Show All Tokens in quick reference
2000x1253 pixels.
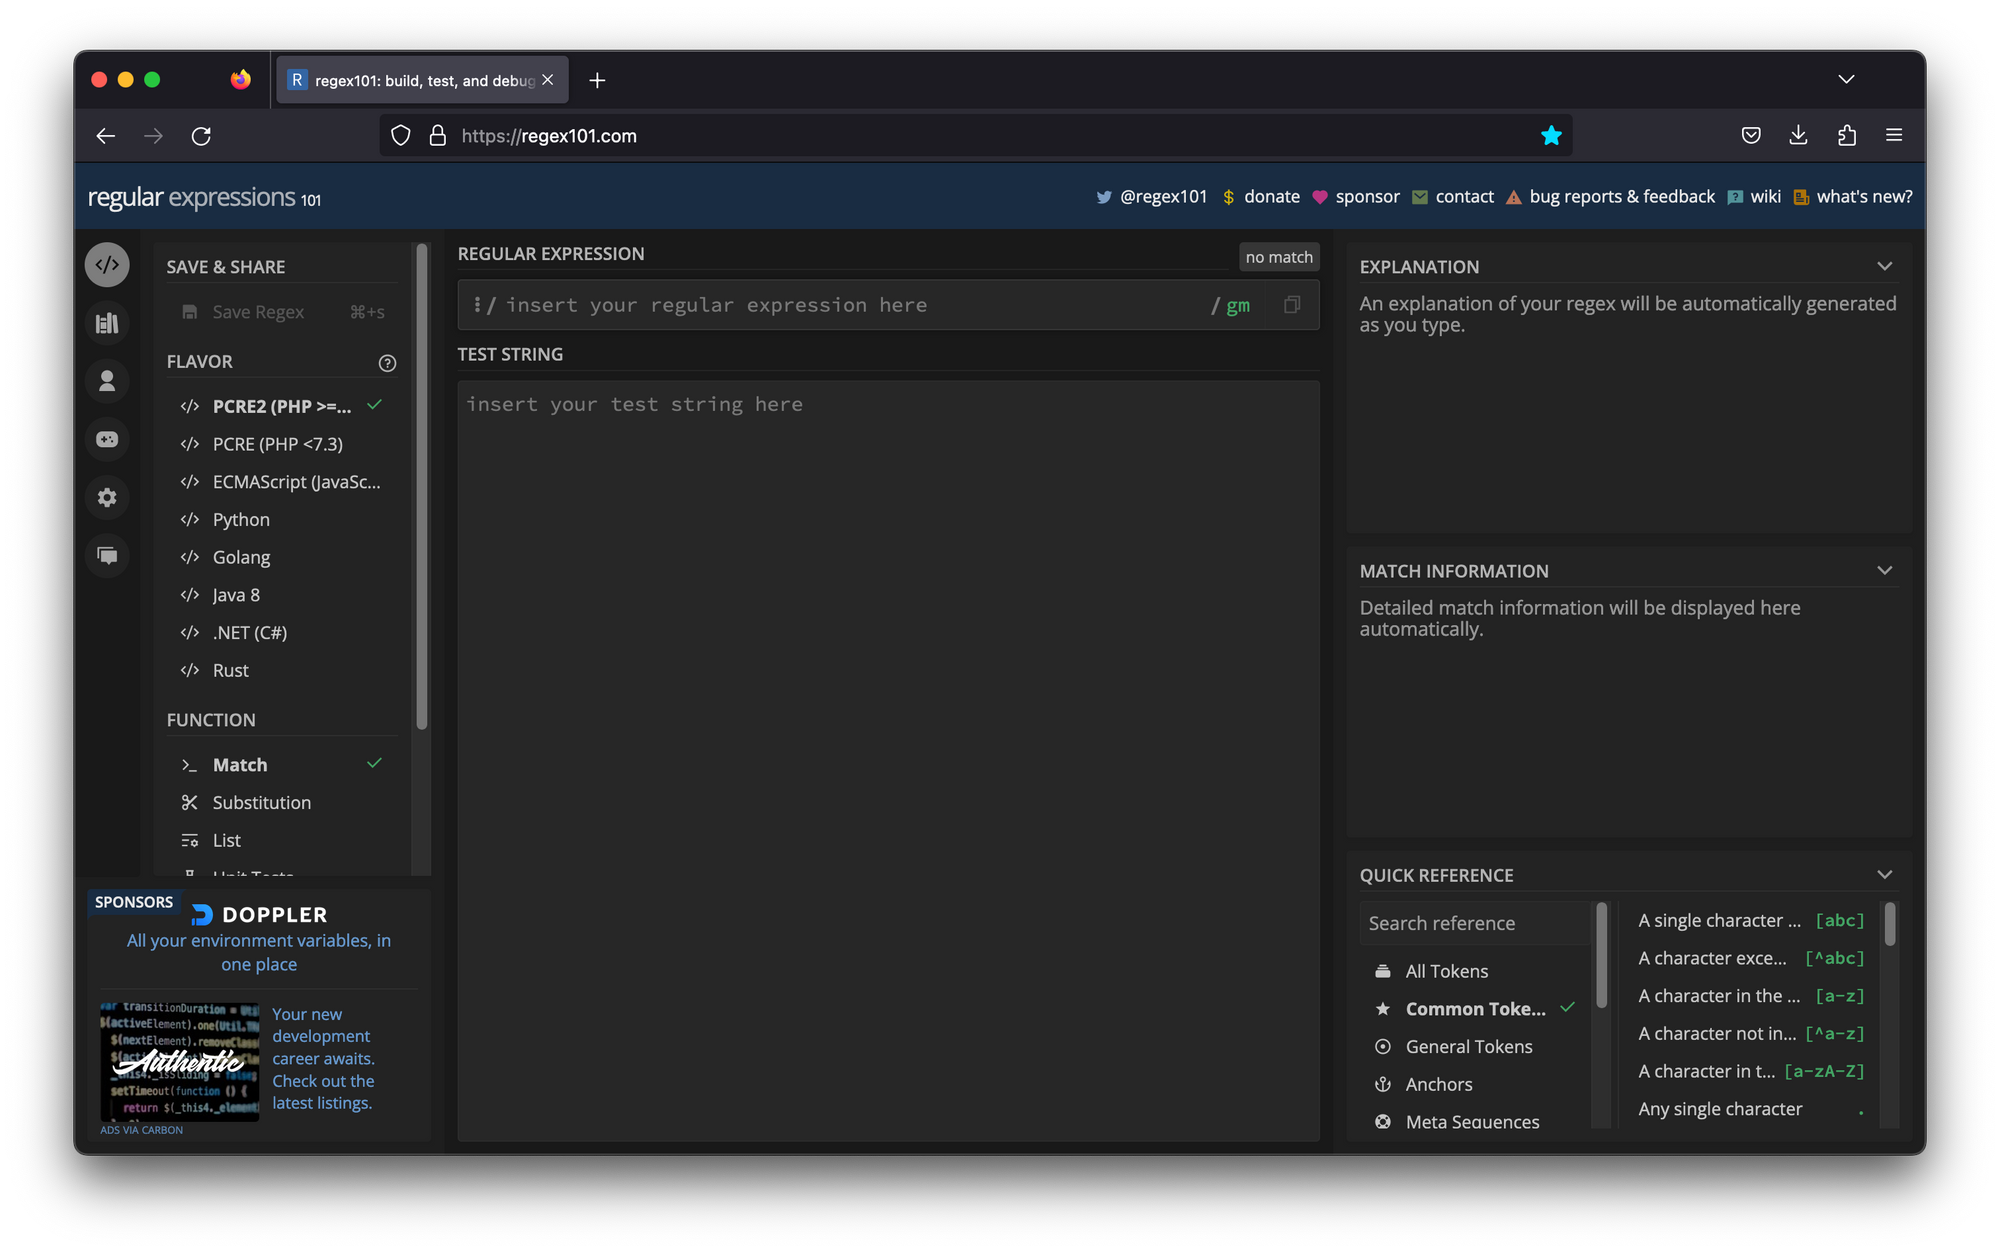point(1475,971)
